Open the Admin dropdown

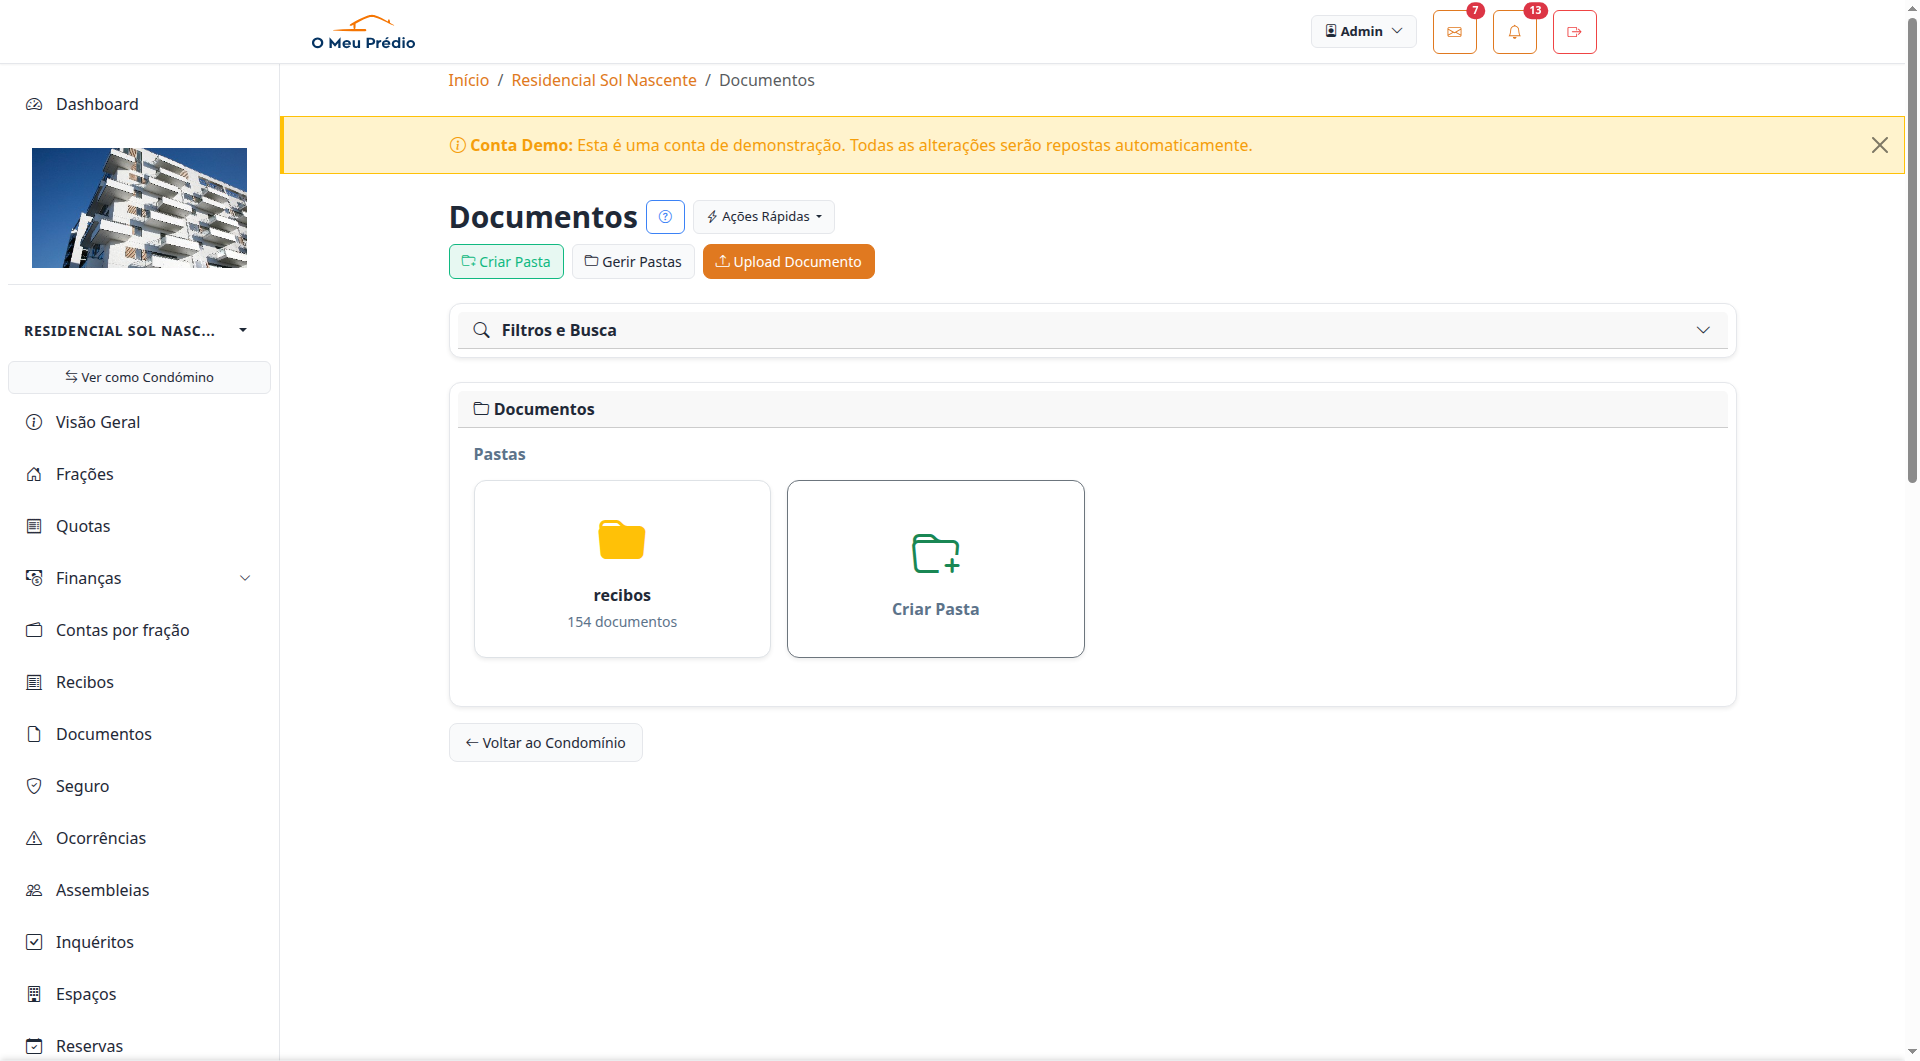click(x=1363, y=31)
